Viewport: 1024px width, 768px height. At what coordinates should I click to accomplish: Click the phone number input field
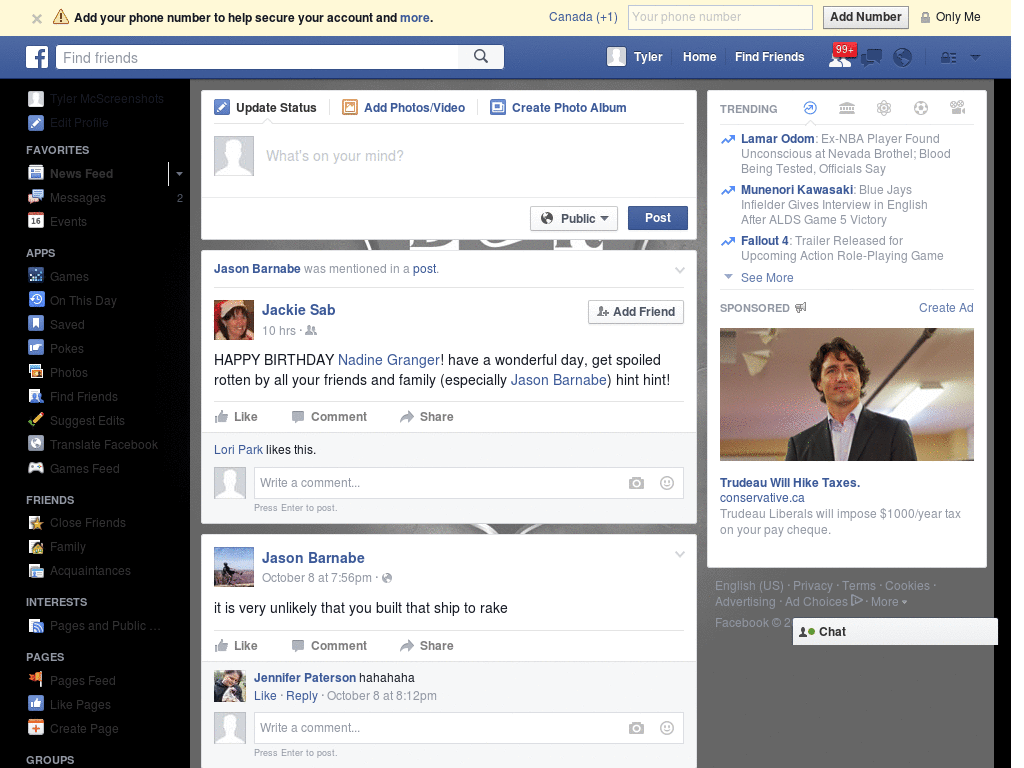tap(720, 17)
